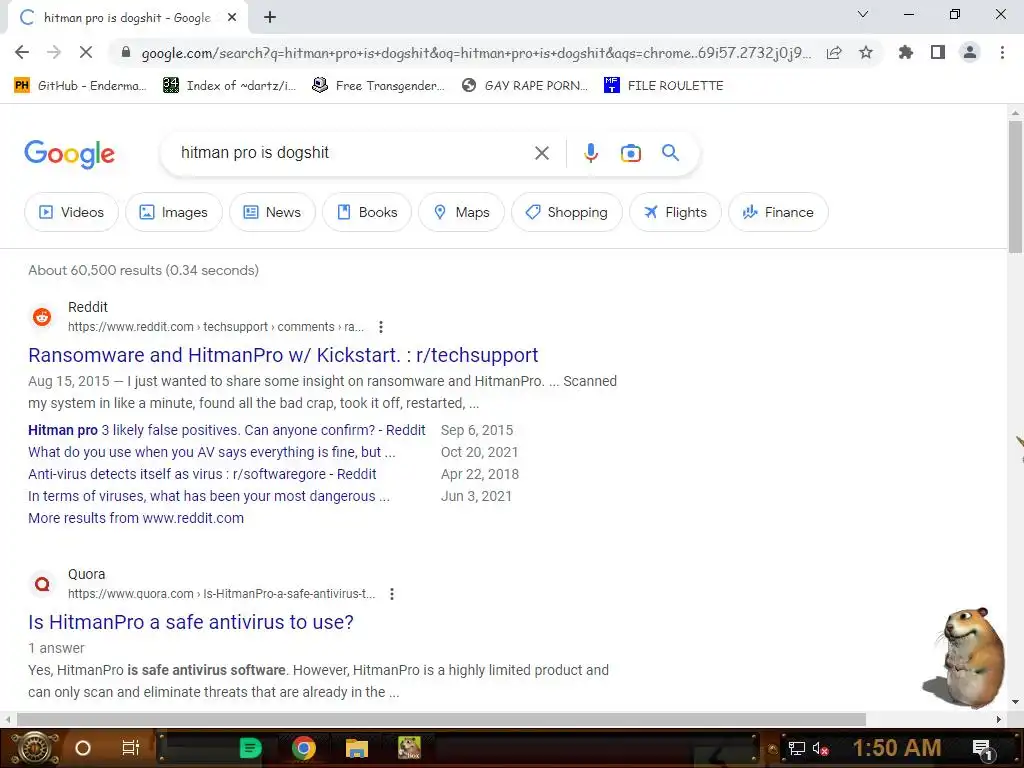Open the notification center icon
Screen dimensions: 1024x768
(982, 749)
